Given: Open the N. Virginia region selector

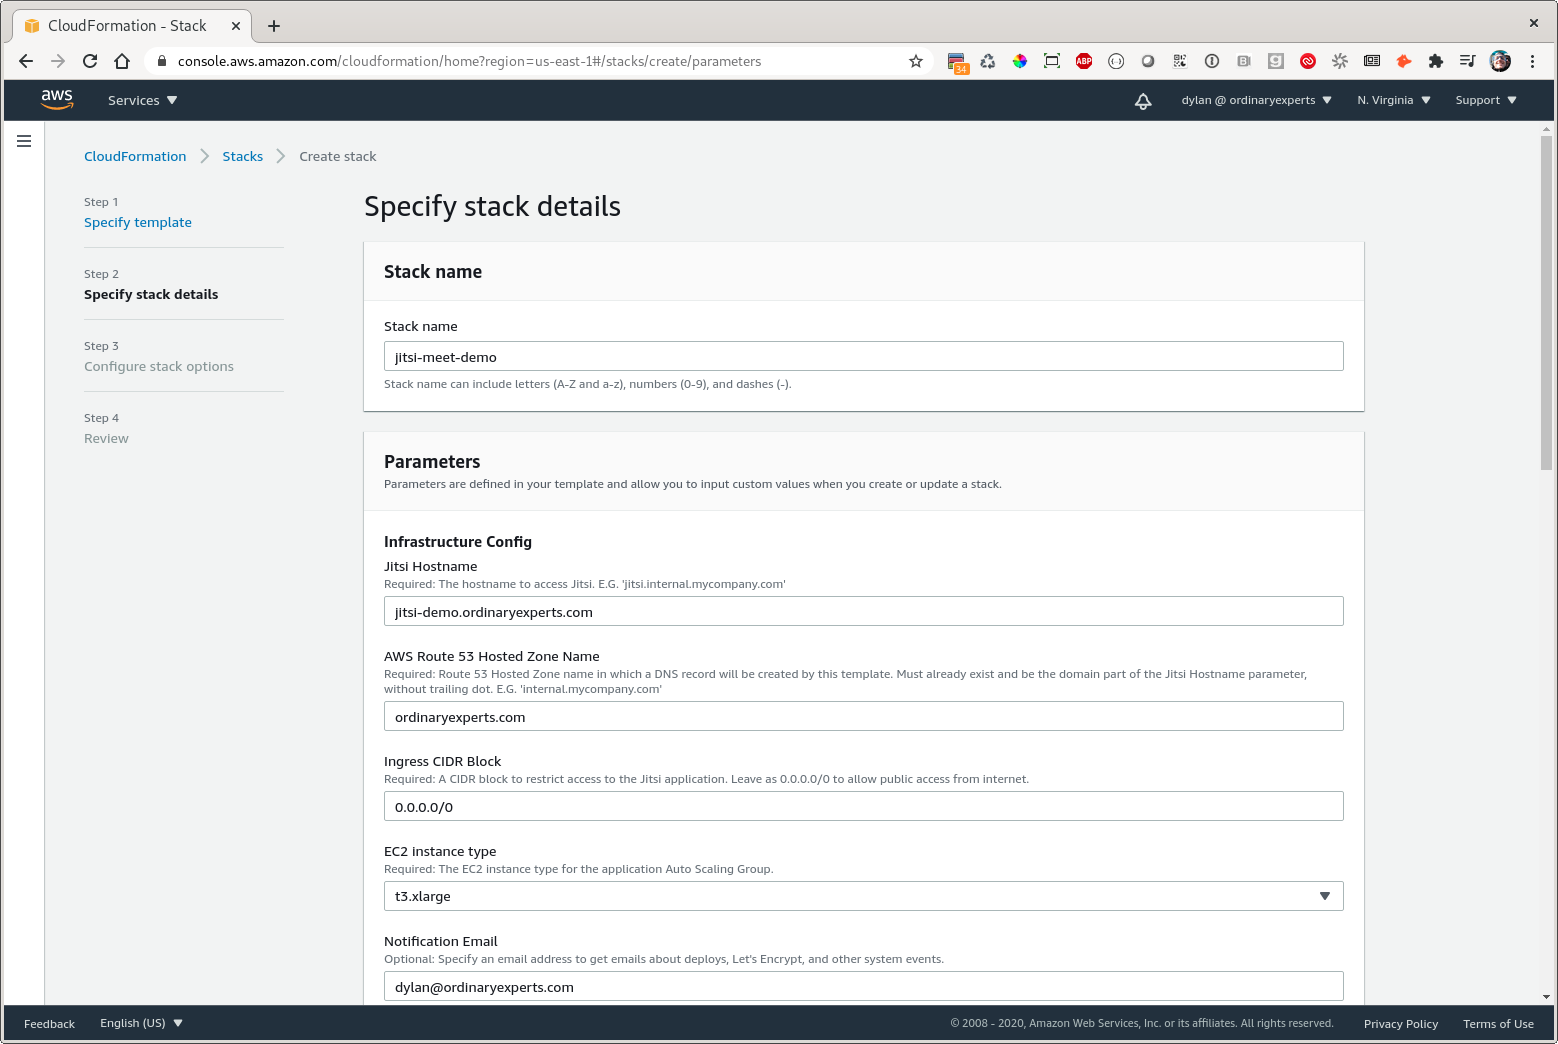Looking at the screenshot, I should [x=1393, y=100].
